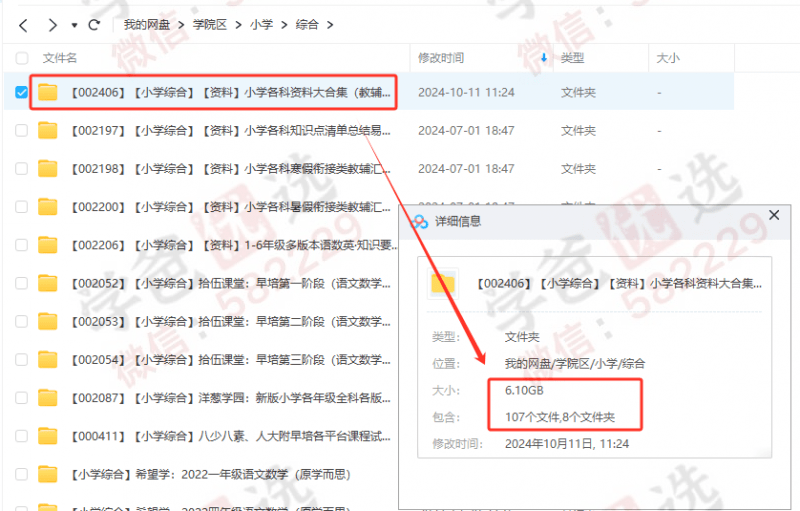Open 综合 breadcrumb segment
The height and width of the screenshot is (511, 800).
tap(307, 24)
